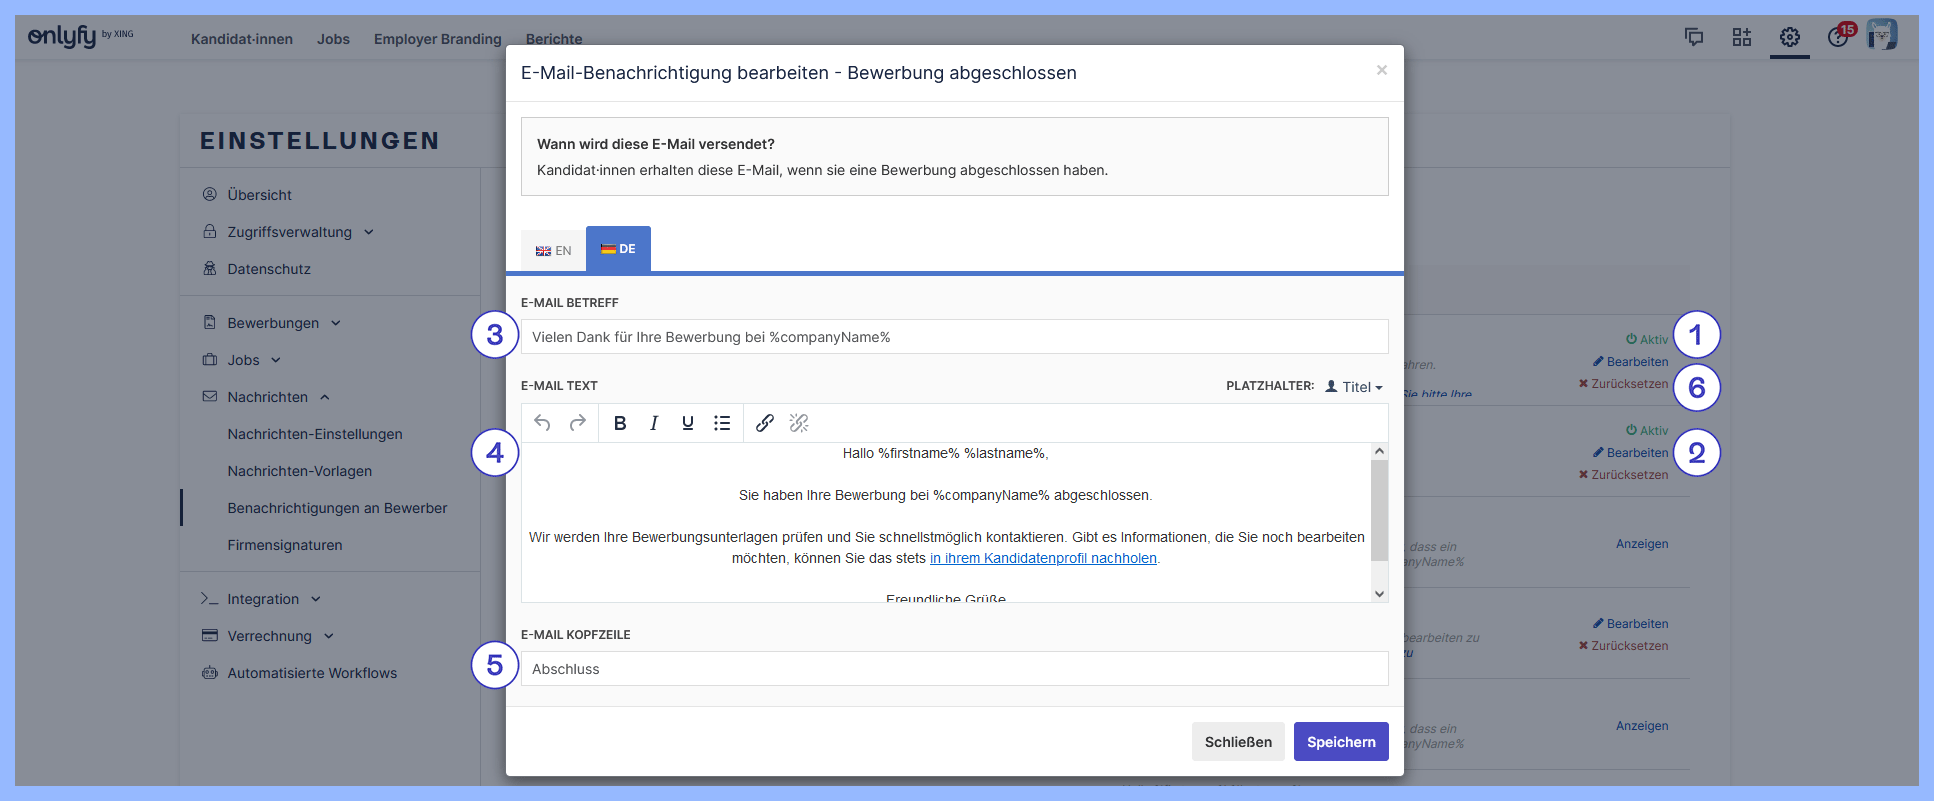Toggle the second Aktiv status switch
This screenshot has width=1934, height=801.
[x=1646, y=430]
